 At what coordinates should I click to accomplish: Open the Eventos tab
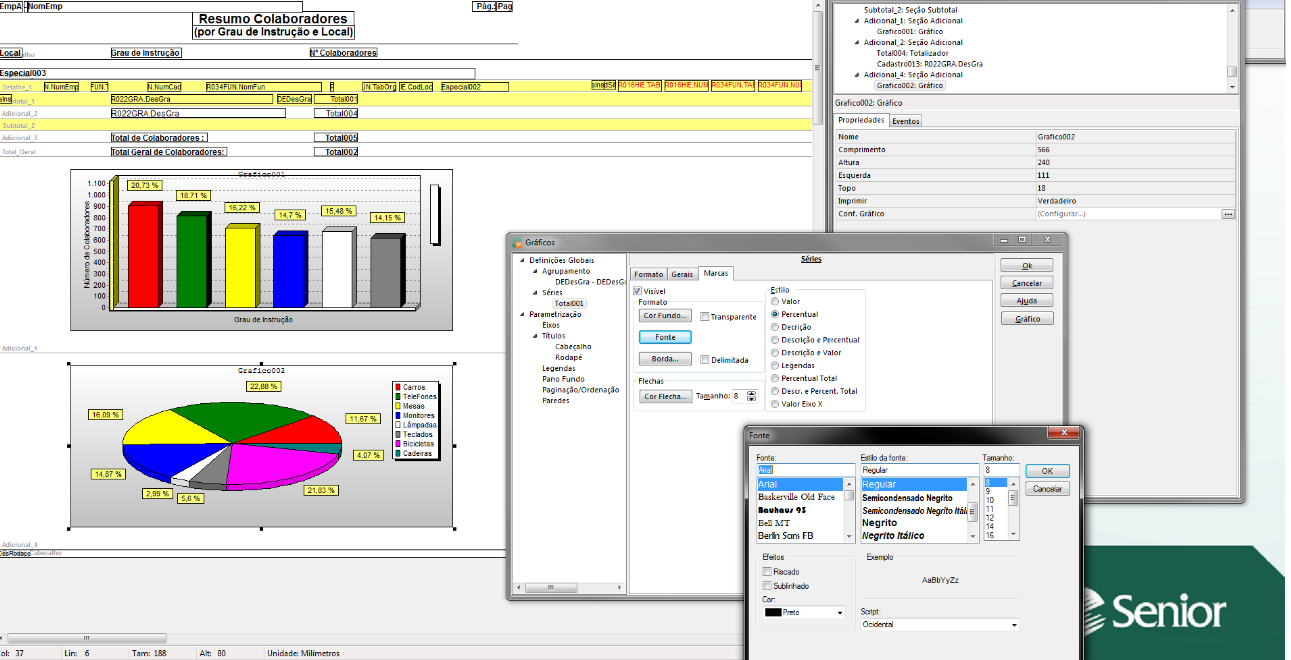click(906, 121)
